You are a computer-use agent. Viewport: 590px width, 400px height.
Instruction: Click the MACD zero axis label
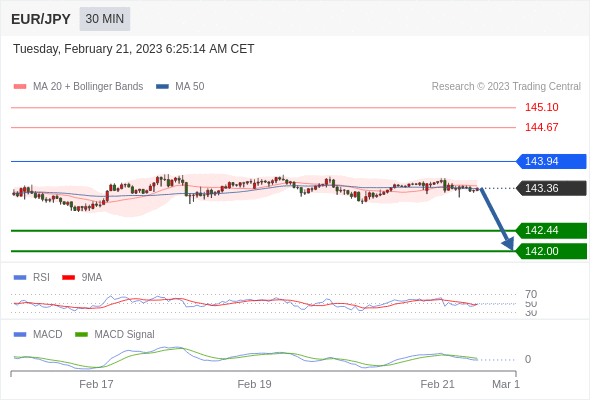point(528,359)
